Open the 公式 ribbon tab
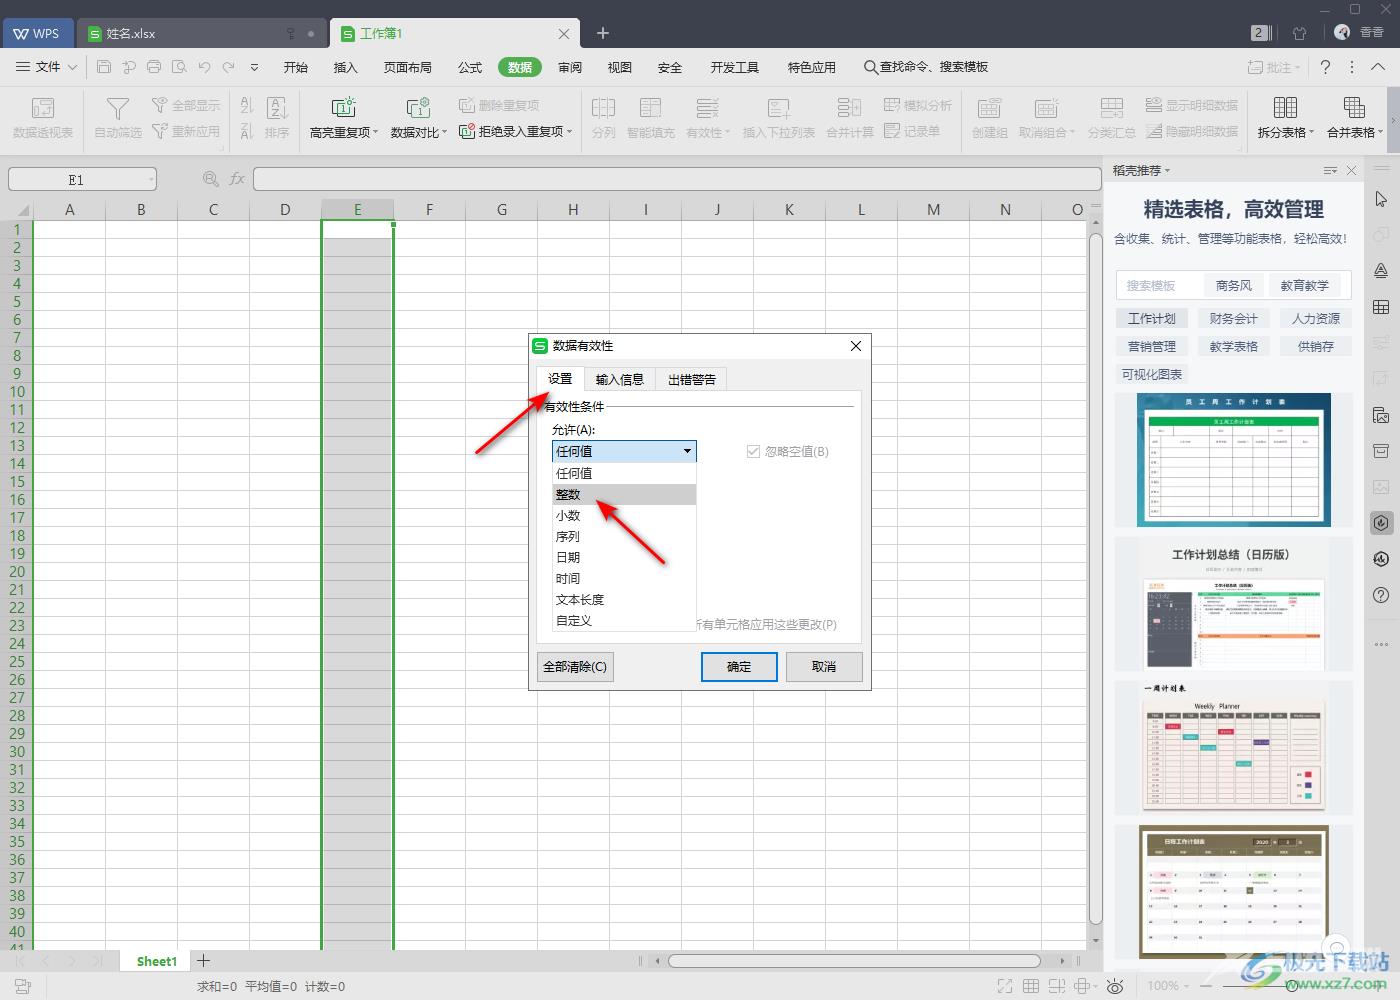Viewport: 1400px width, 1000px height. click(470, 67)
